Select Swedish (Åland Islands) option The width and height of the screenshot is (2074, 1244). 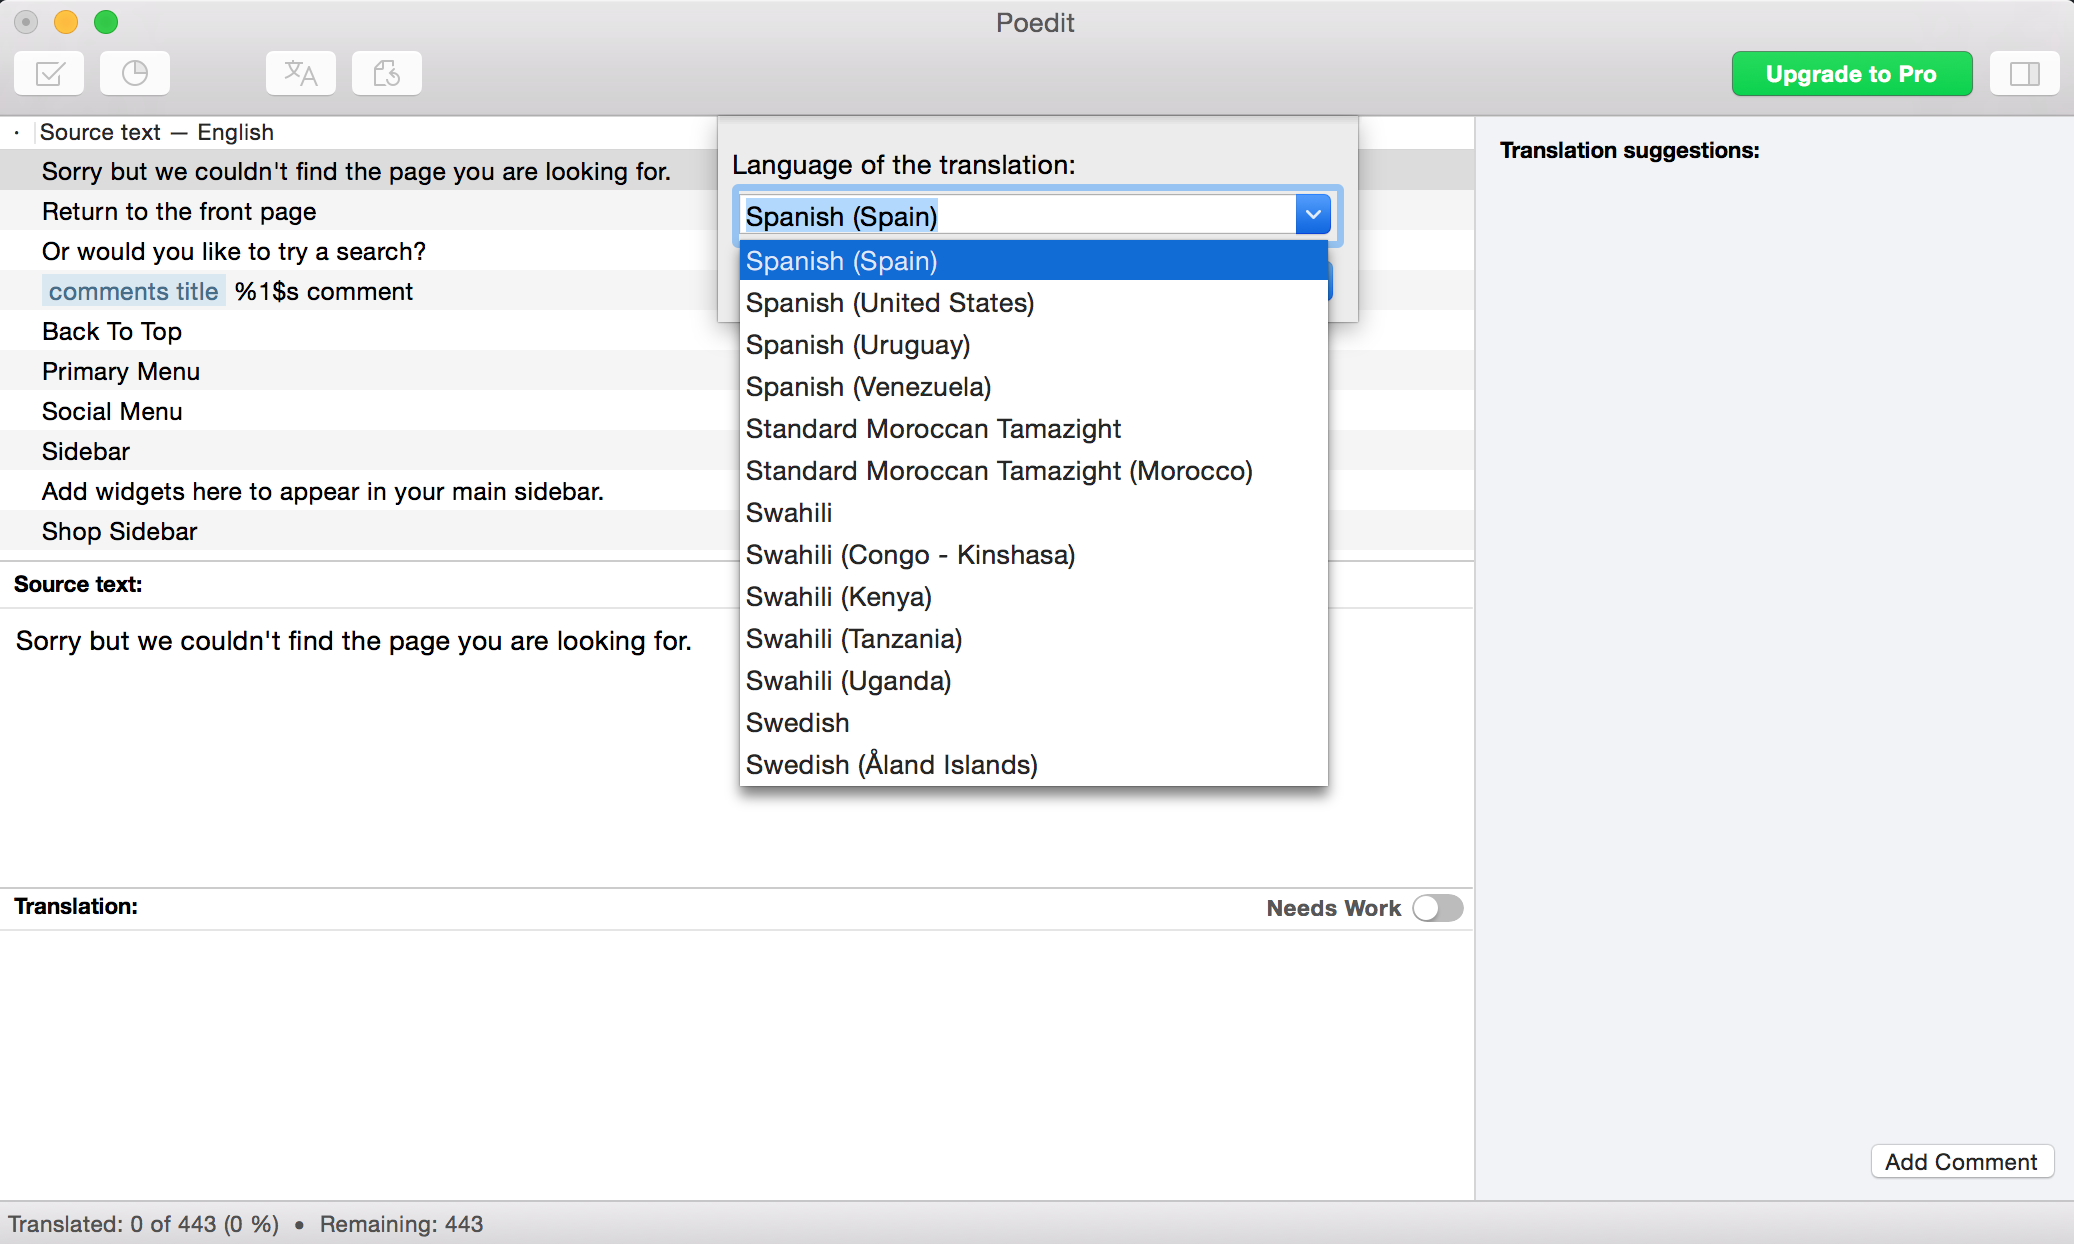click(x=1033, y=765)
